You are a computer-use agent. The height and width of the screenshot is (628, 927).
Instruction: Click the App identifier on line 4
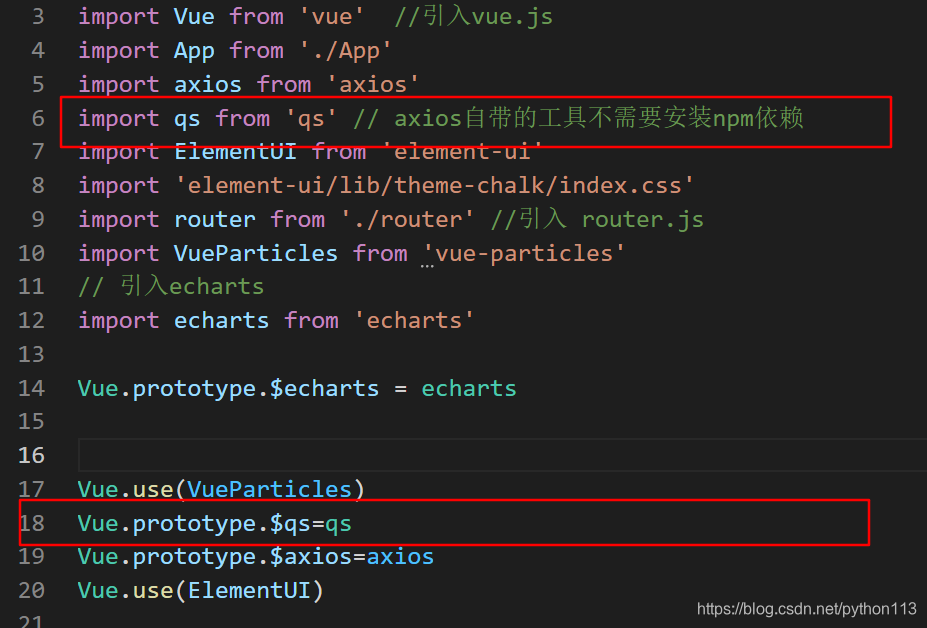pyautogui.click(x=194, y=51)
